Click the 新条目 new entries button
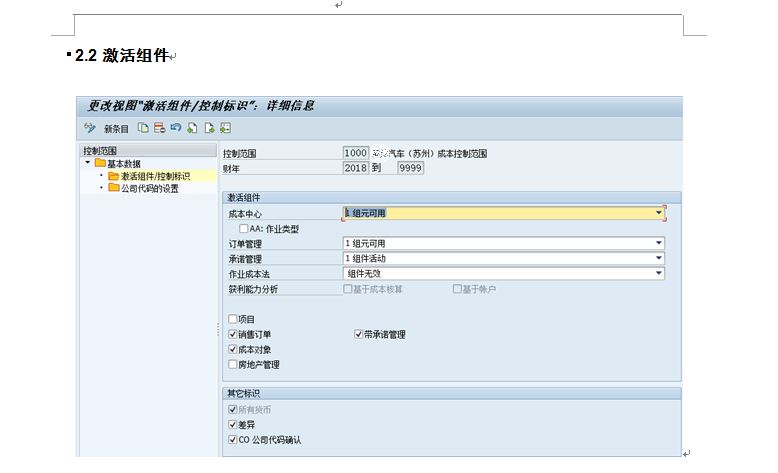Screen dimensions: 778x473 click(116, 129)
